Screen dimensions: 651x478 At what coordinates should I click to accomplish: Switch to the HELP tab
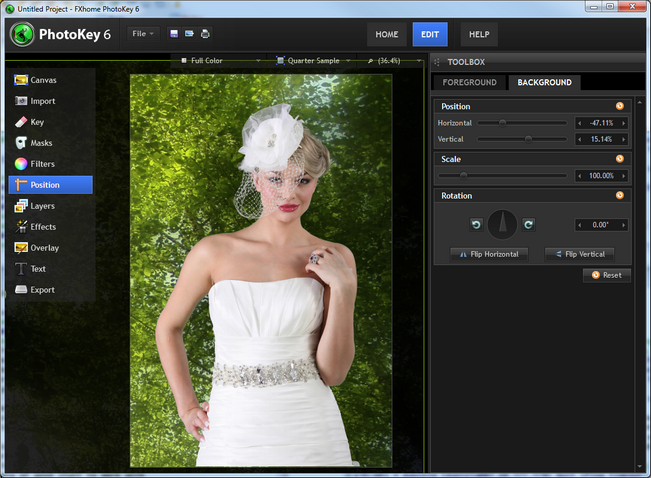click(479, 34)
